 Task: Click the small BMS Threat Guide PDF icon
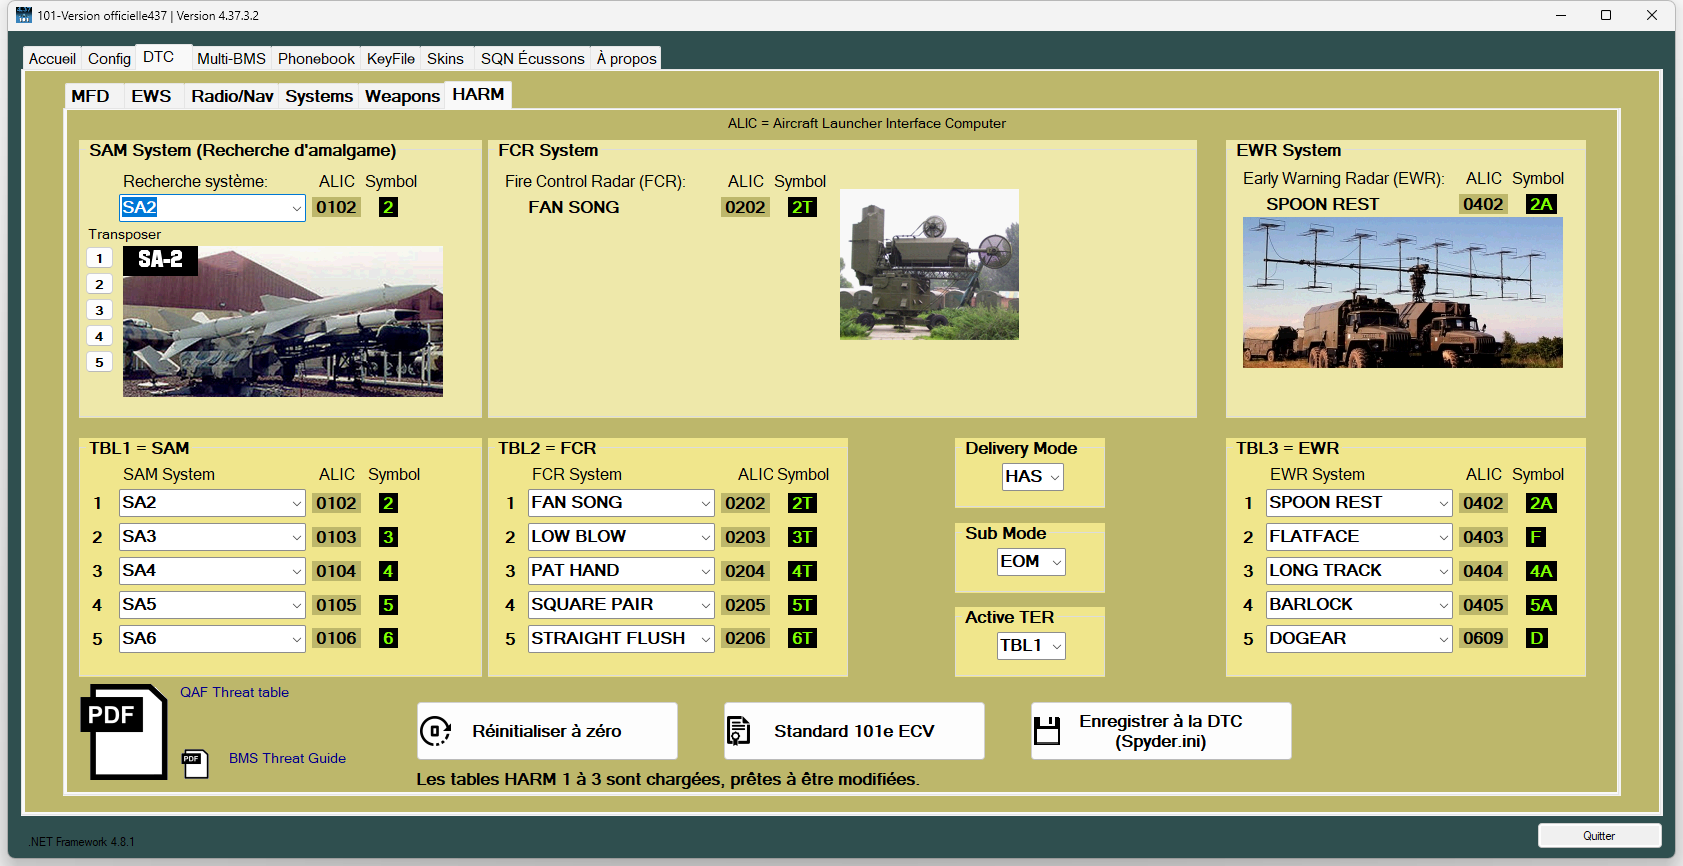[195, 764]
